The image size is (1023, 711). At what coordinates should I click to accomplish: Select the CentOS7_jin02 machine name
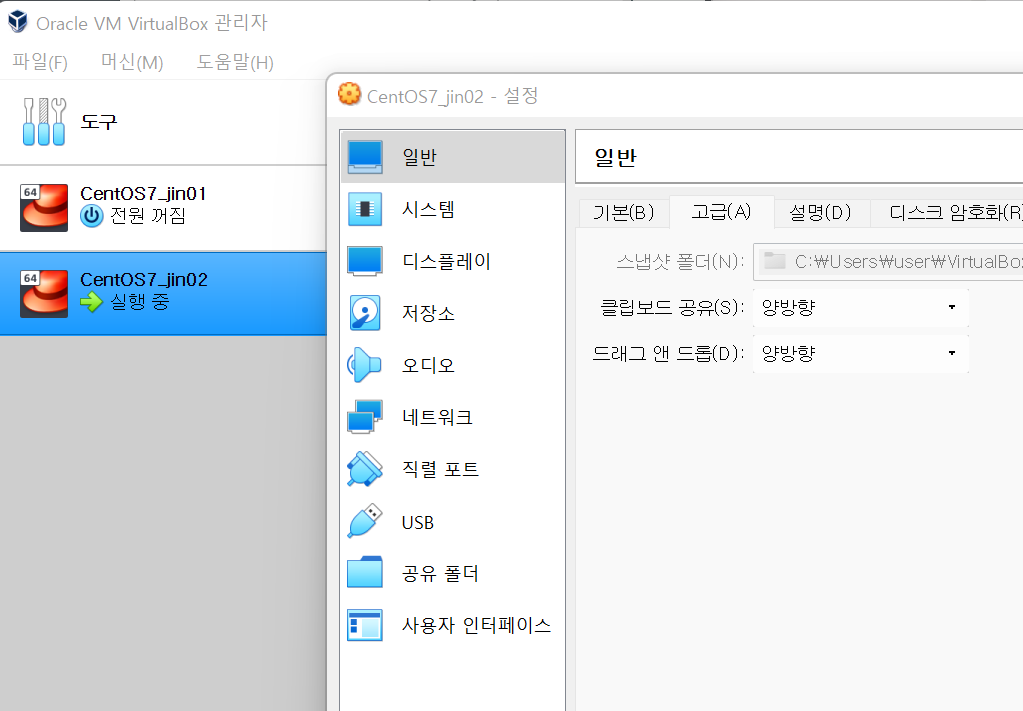144,280
